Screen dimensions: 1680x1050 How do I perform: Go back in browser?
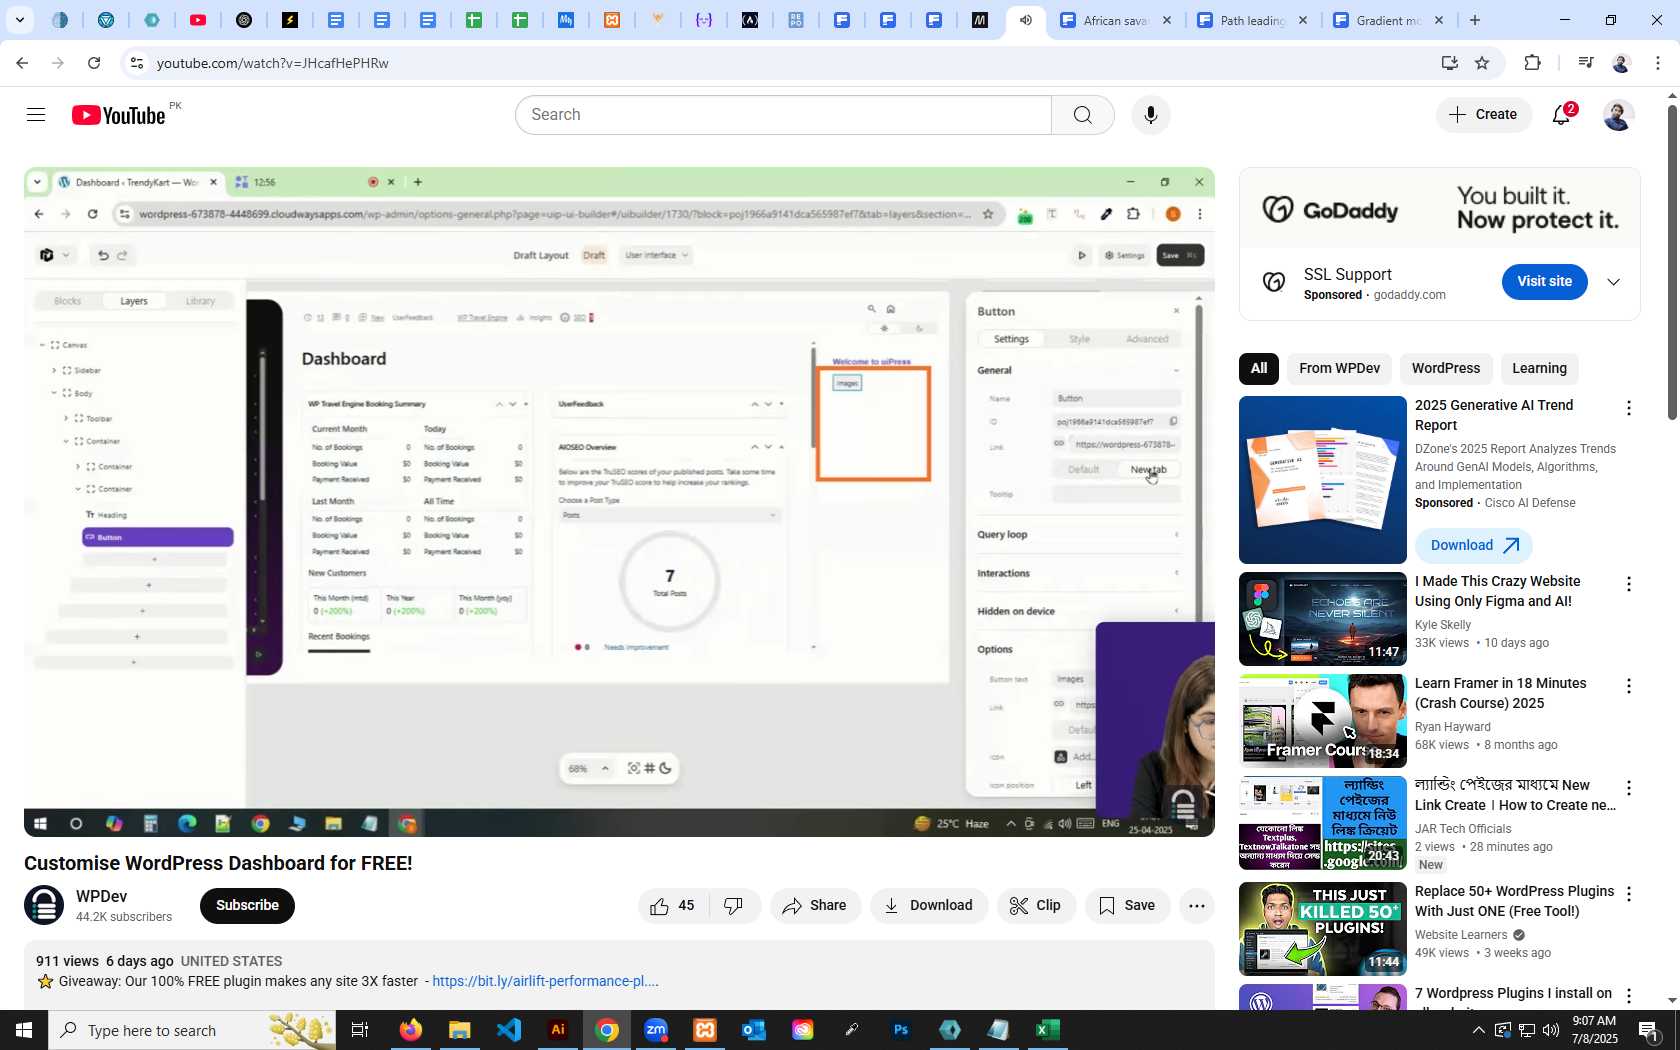point(22,63)
